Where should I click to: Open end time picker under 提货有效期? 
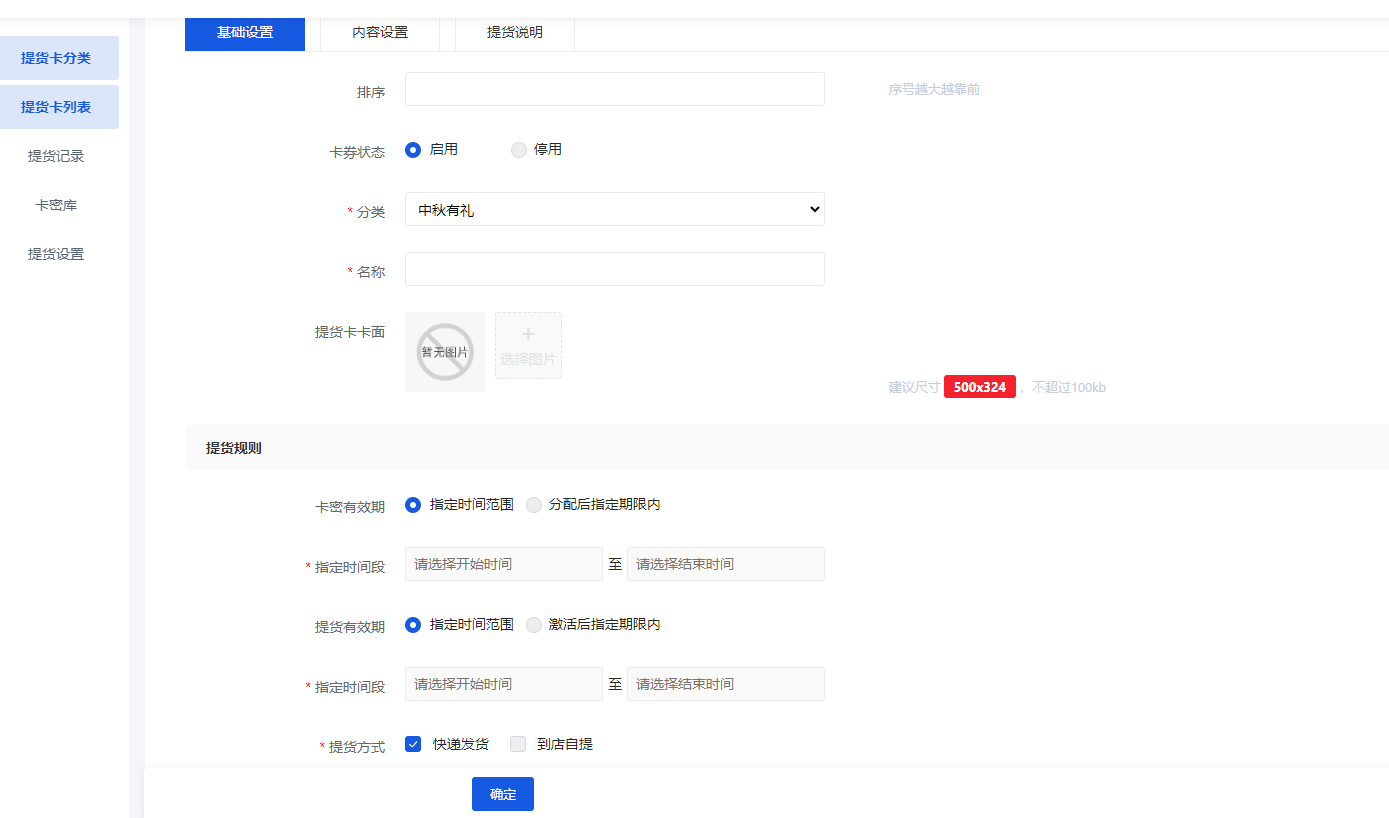[x=725, y=684]
